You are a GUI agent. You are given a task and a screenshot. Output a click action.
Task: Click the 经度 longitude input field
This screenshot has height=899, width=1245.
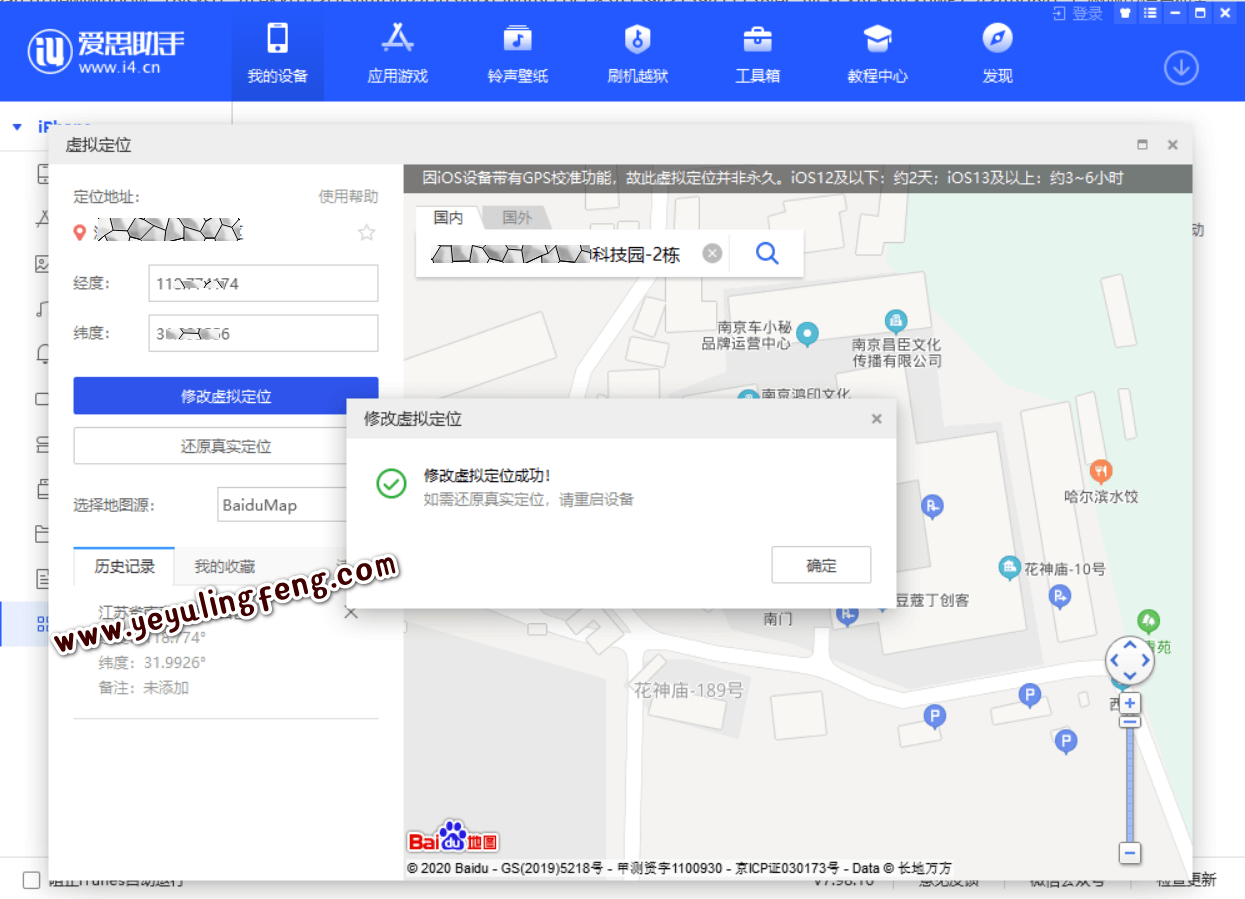pyautogui.click(x=263, y=284)
